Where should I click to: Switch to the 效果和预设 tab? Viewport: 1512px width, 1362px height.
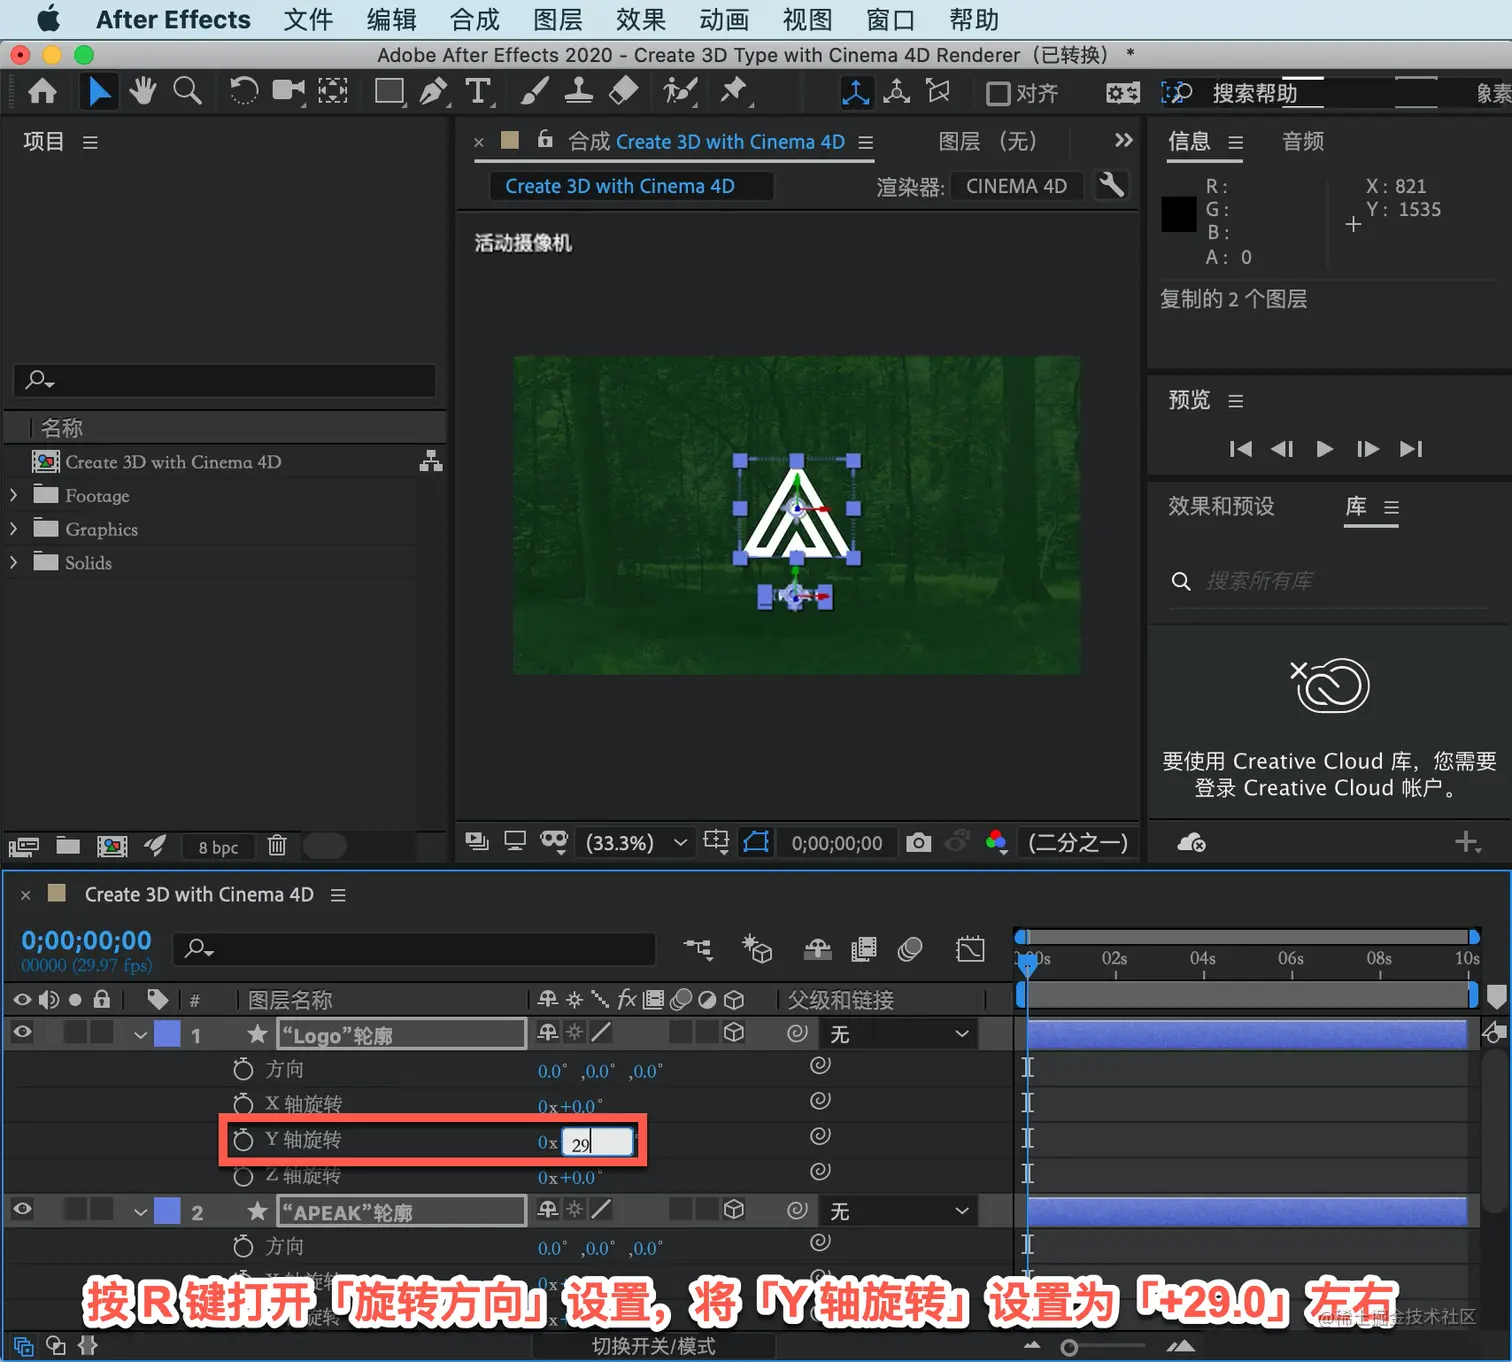[x=1221, y=506]
